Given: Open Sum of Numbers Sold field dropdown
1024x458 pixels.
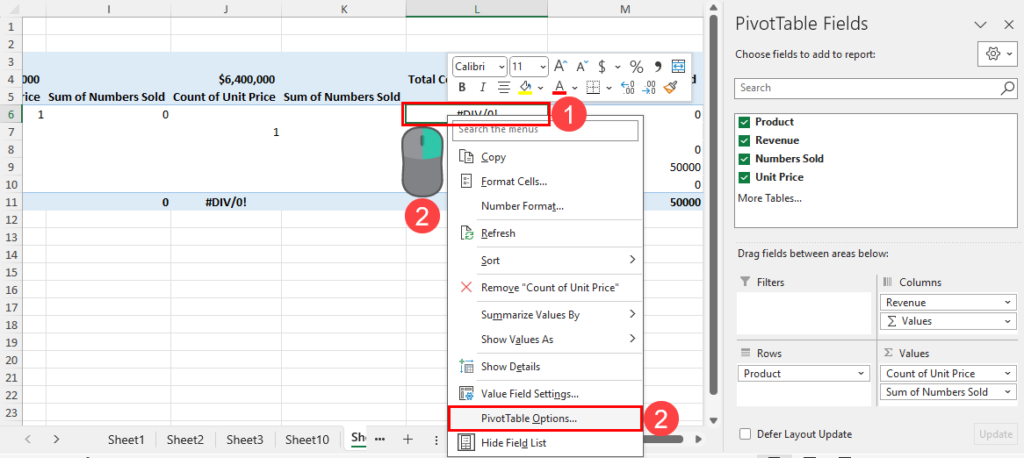Looking at the screenshot, I should coord(1009,392).
